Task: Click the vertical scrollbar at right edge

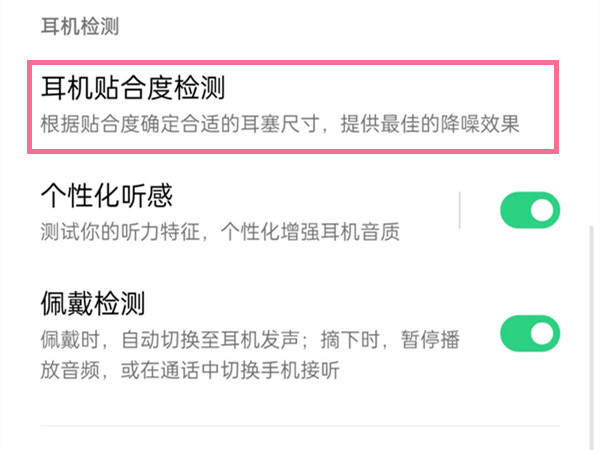Action: pyautogui.click(x=592, y=337)
